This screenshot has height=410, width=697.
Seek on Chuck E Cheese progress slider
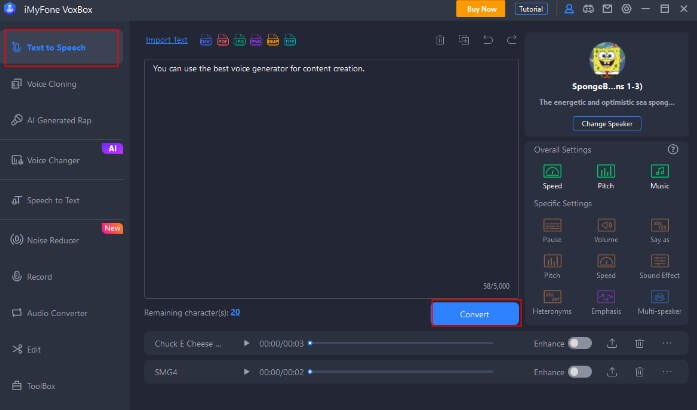401,343
